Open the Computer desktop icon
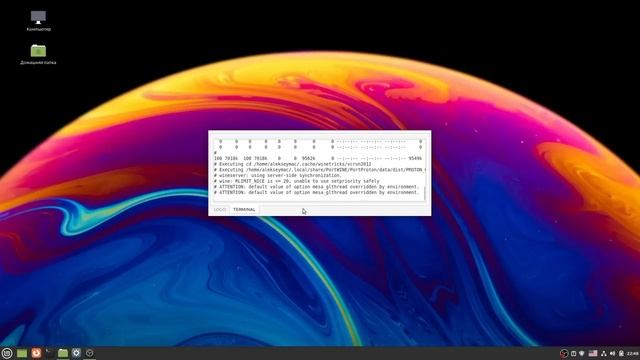Screen dimensions: 640x360 click(38, 20)
